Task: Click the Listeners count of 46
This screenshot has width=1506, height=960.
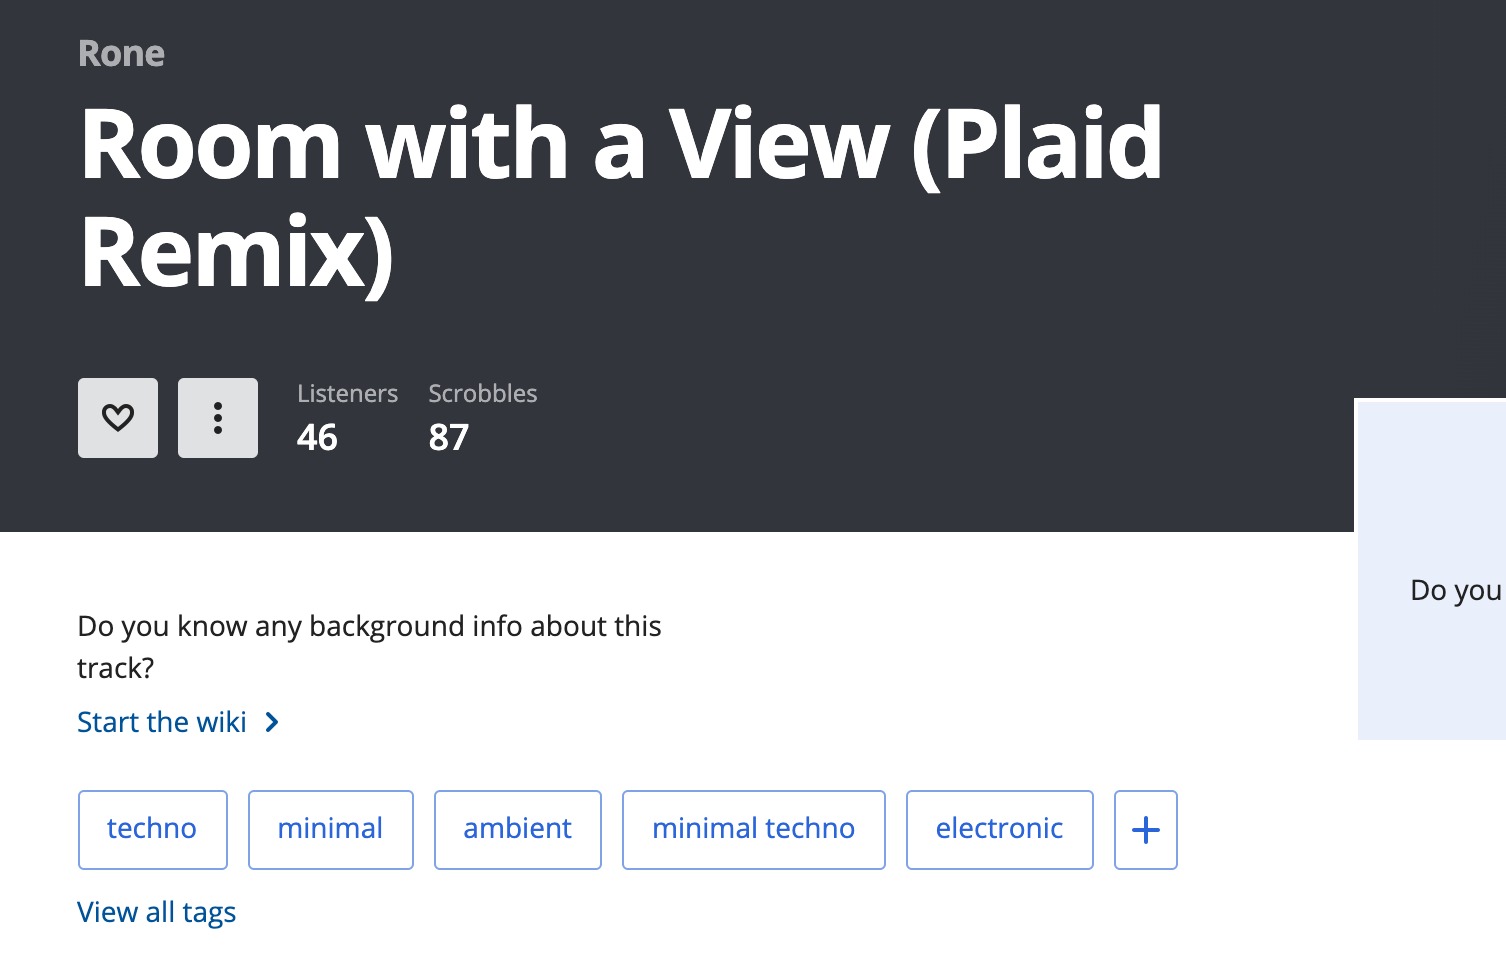Action: pyautogui.click(x=317, y=437)
